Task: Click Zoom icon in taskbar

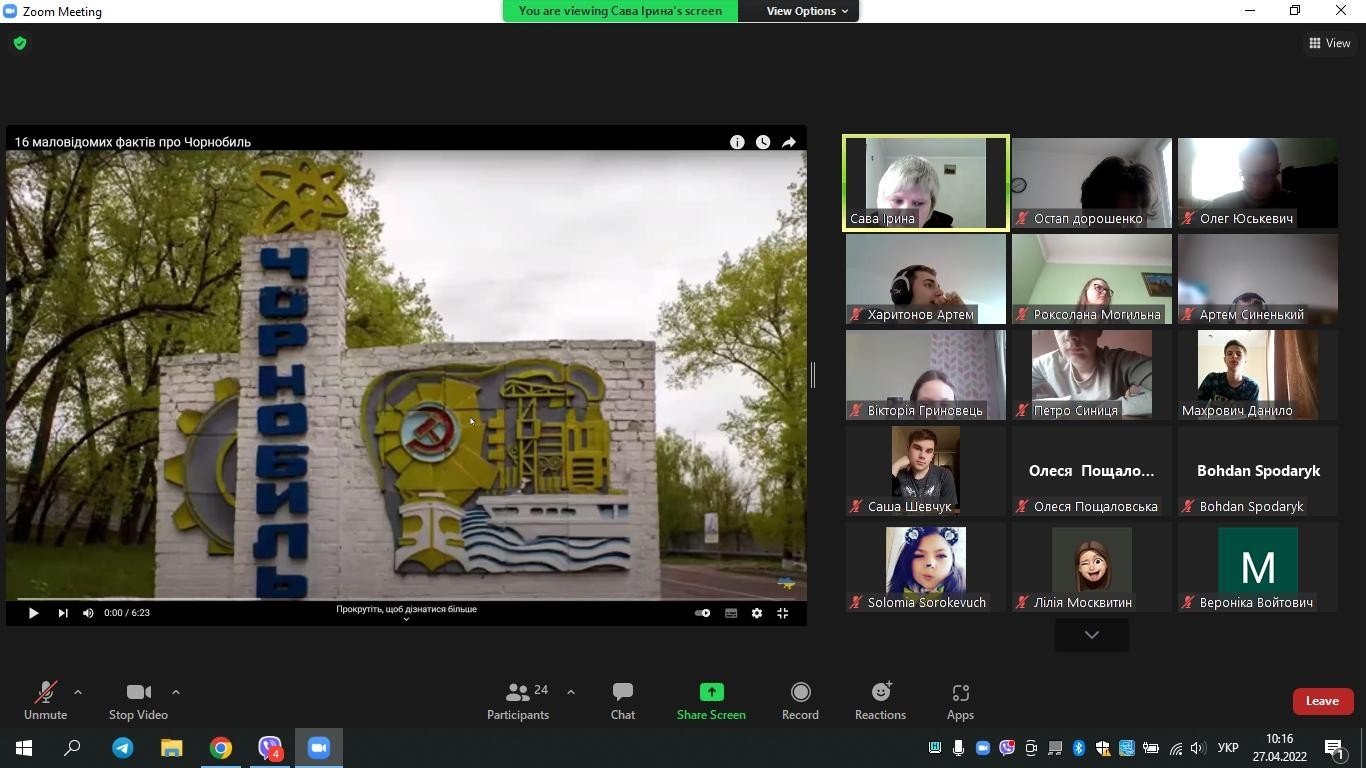Action: pyautogui.click(x=319, y=748)
